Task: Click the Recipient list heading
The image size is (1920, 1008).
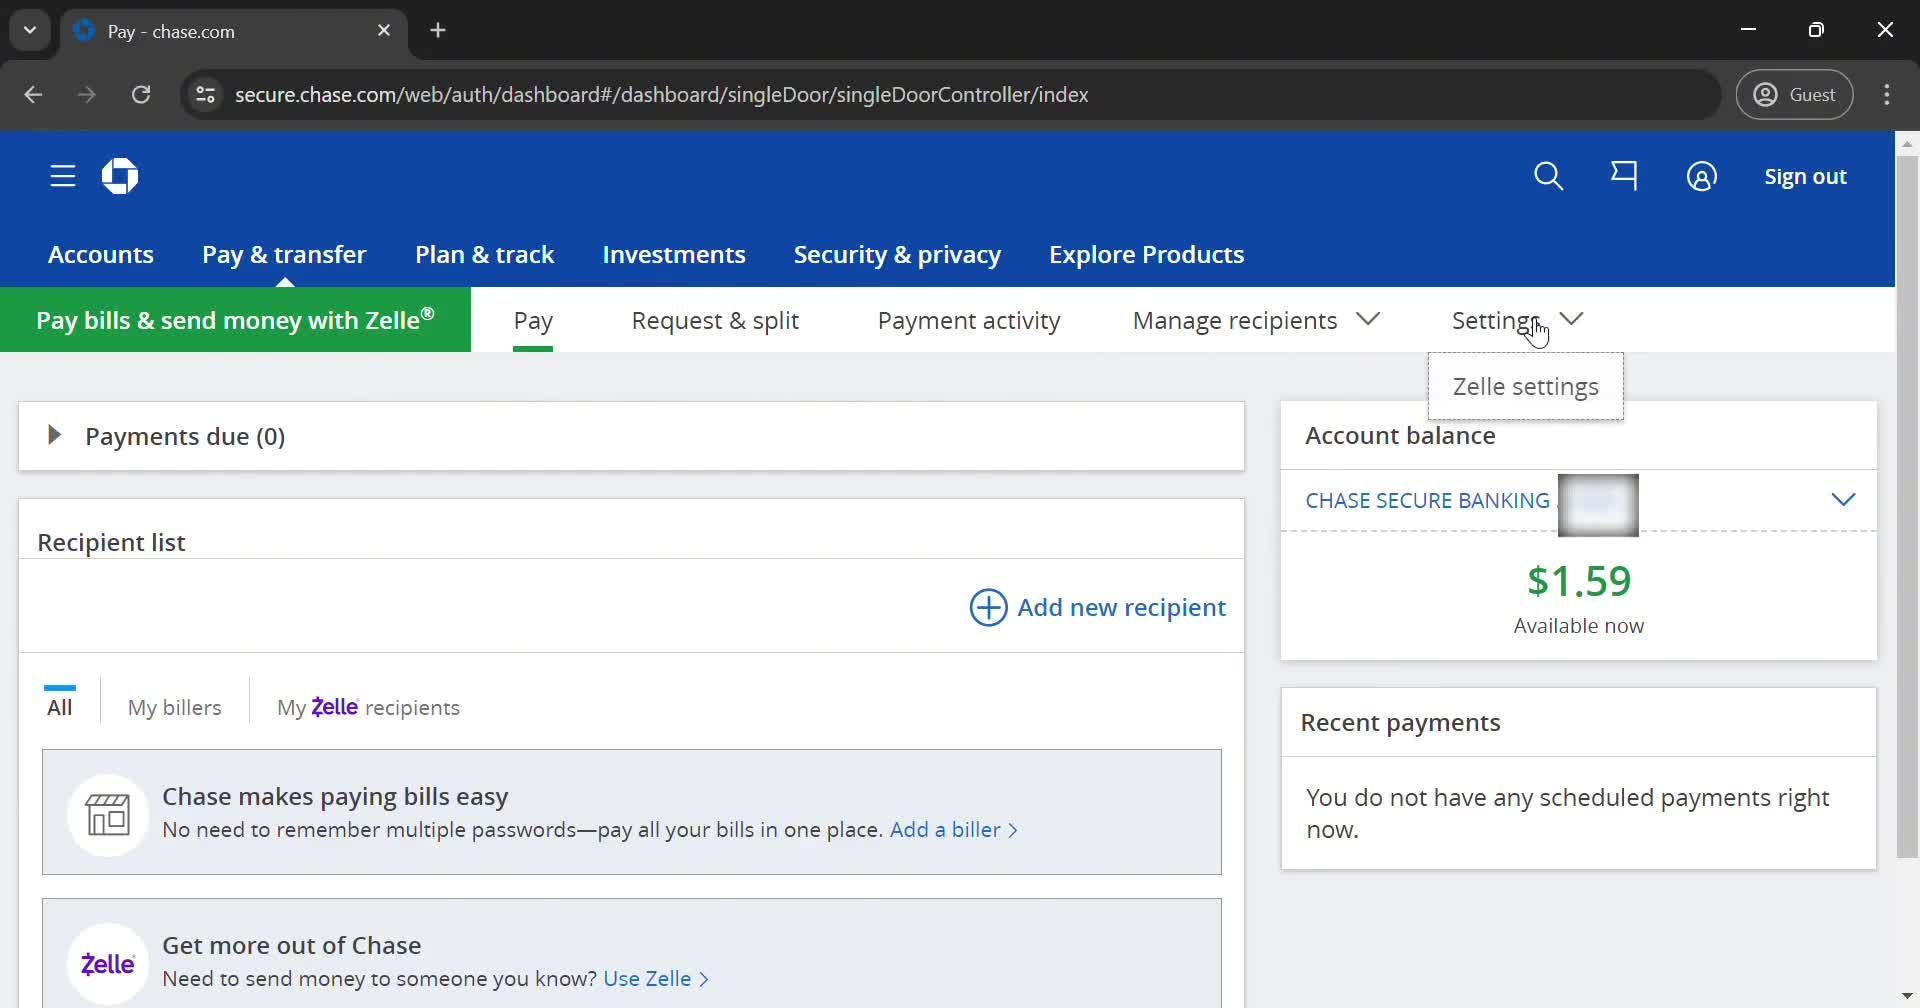Action: (x=111, y=542)
